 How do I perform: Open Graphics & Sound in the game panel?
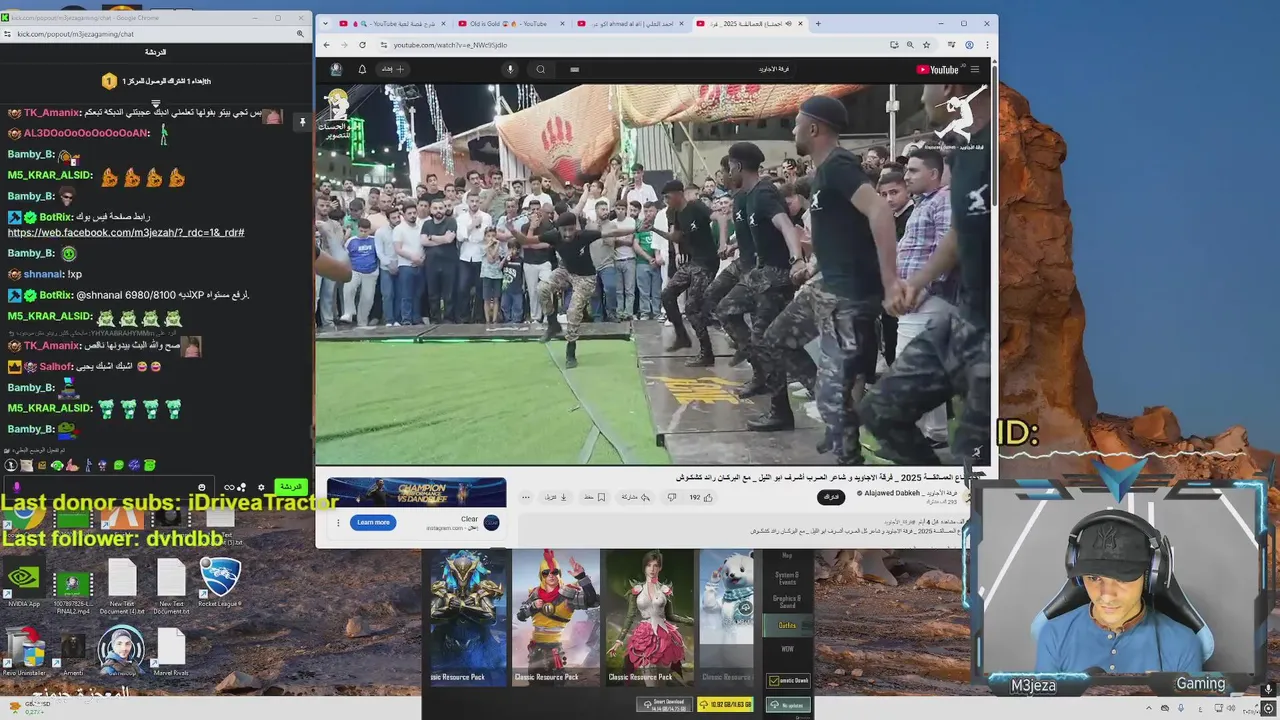(x=787, y=601)
